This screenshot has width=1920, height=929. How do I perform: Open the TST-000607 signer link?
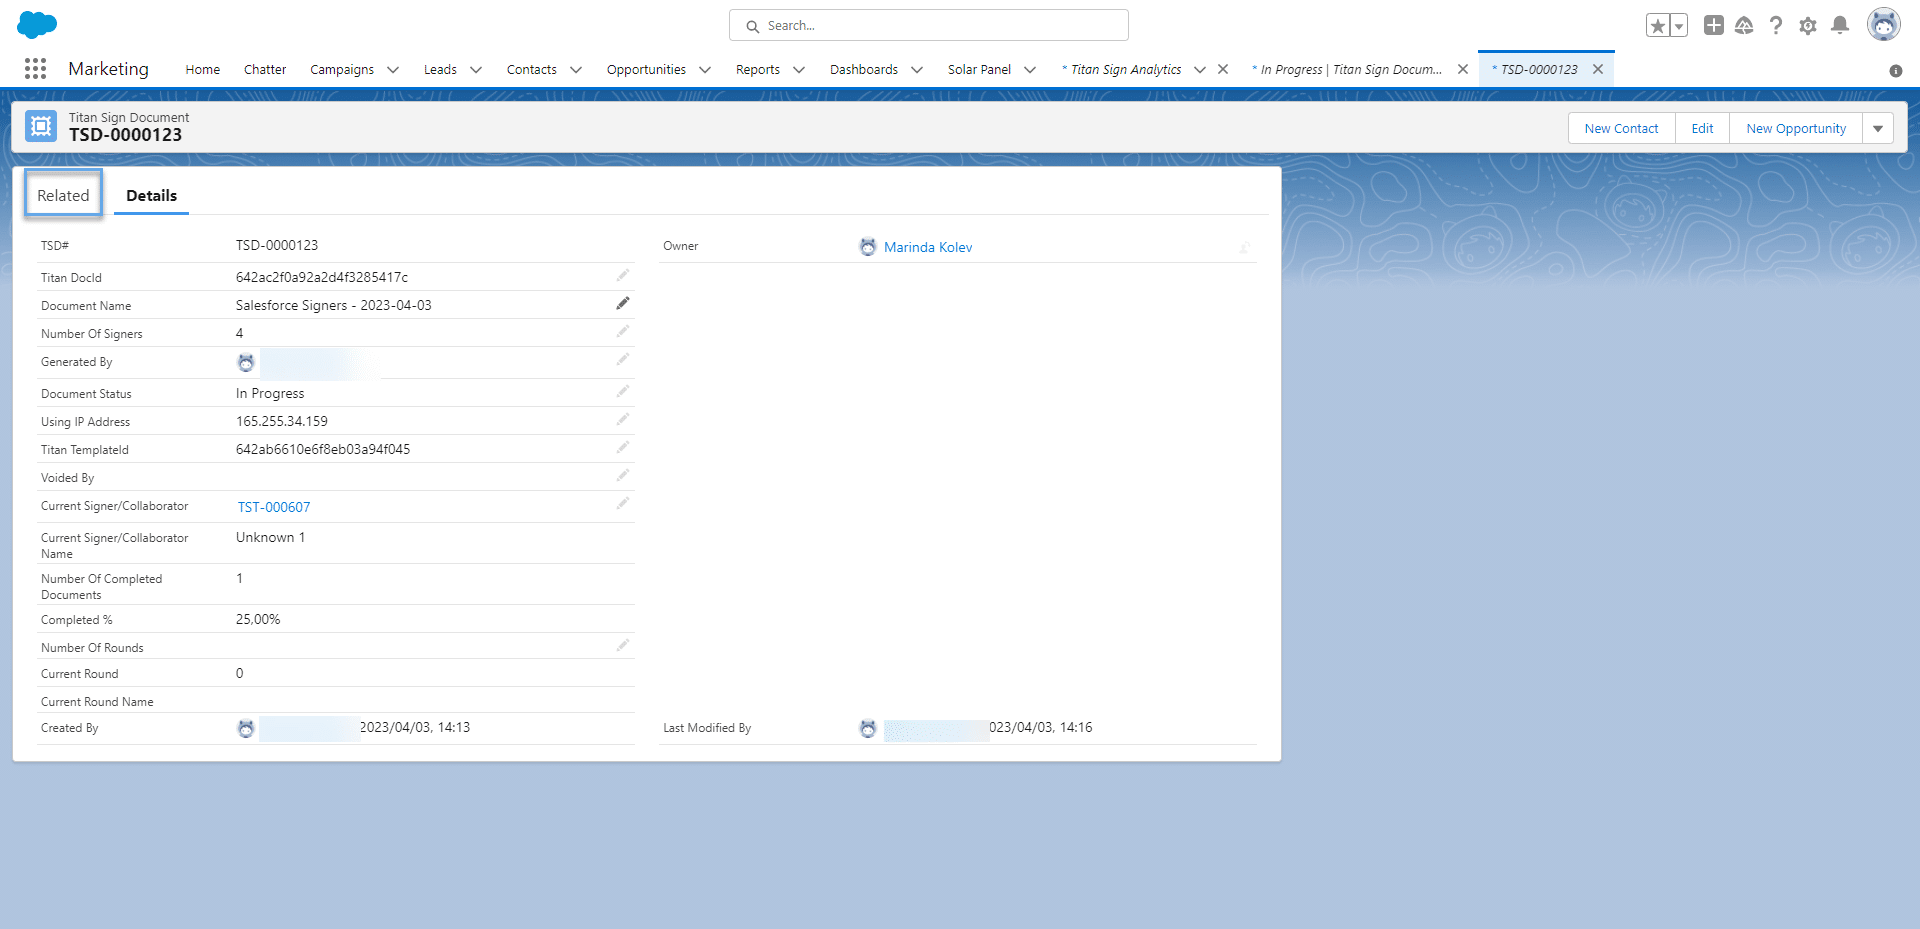coord(274,507)
